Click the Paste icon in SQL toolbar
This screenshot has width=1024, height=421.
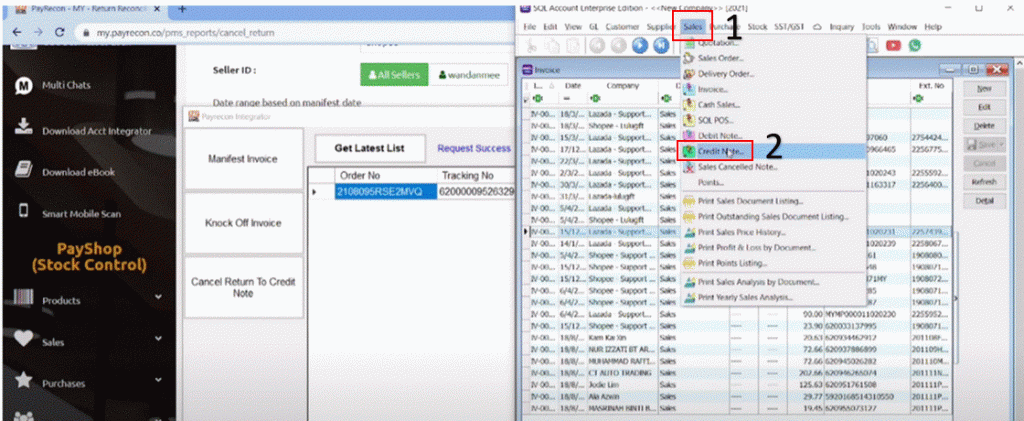click(x=574, y=46)
